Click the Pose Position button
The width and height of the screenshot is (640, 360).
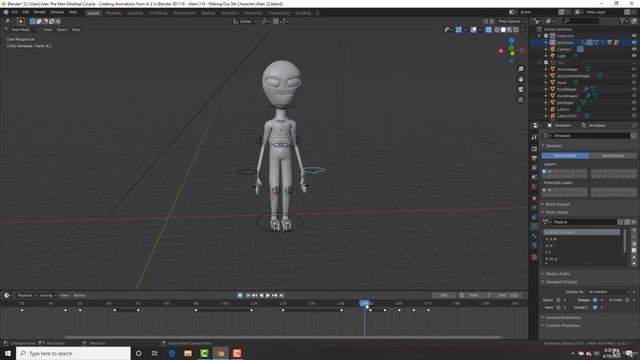tap(565, 156)
